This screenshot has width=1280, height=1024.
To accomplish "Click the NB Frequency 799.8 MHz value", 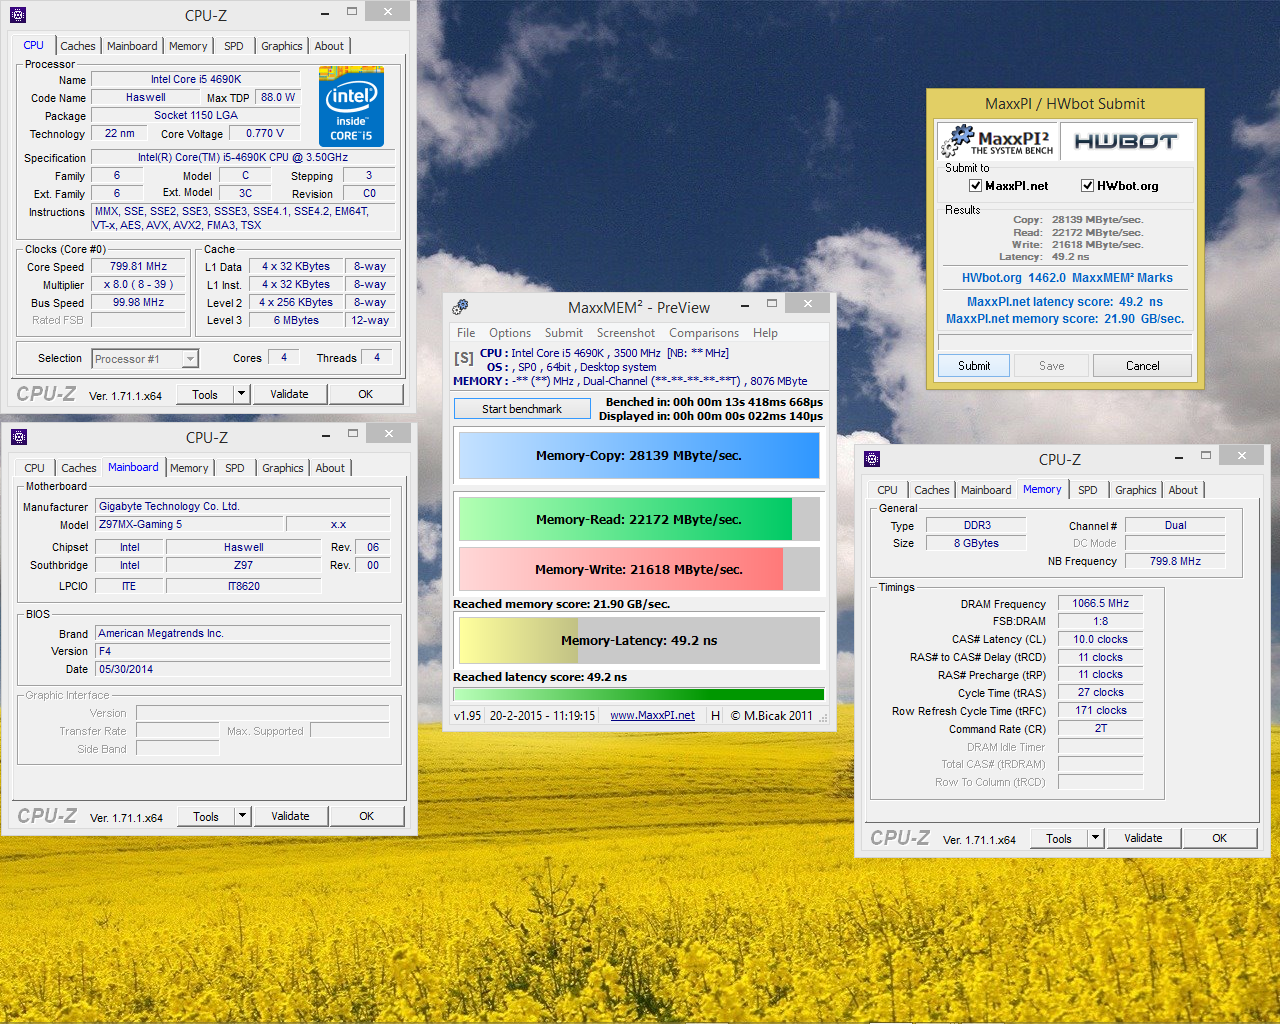I will click(1175, 561).
